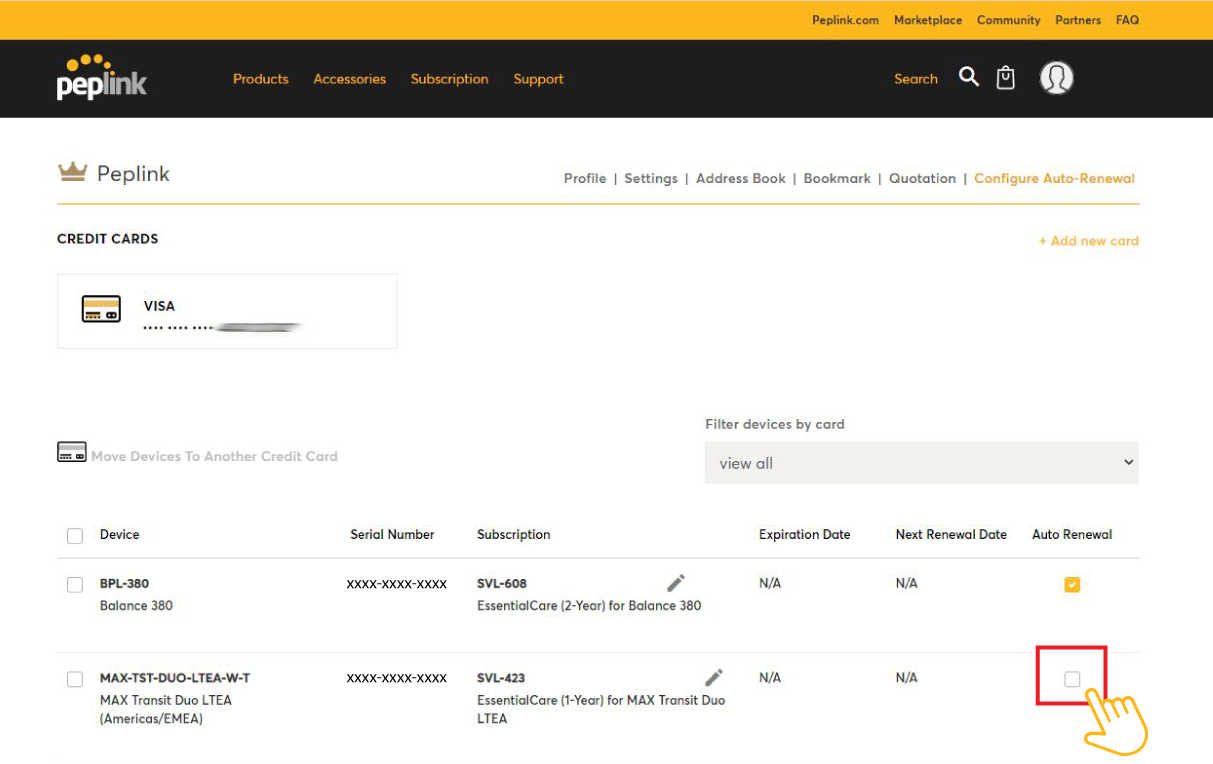Click the Expiration Date column header

804,535
